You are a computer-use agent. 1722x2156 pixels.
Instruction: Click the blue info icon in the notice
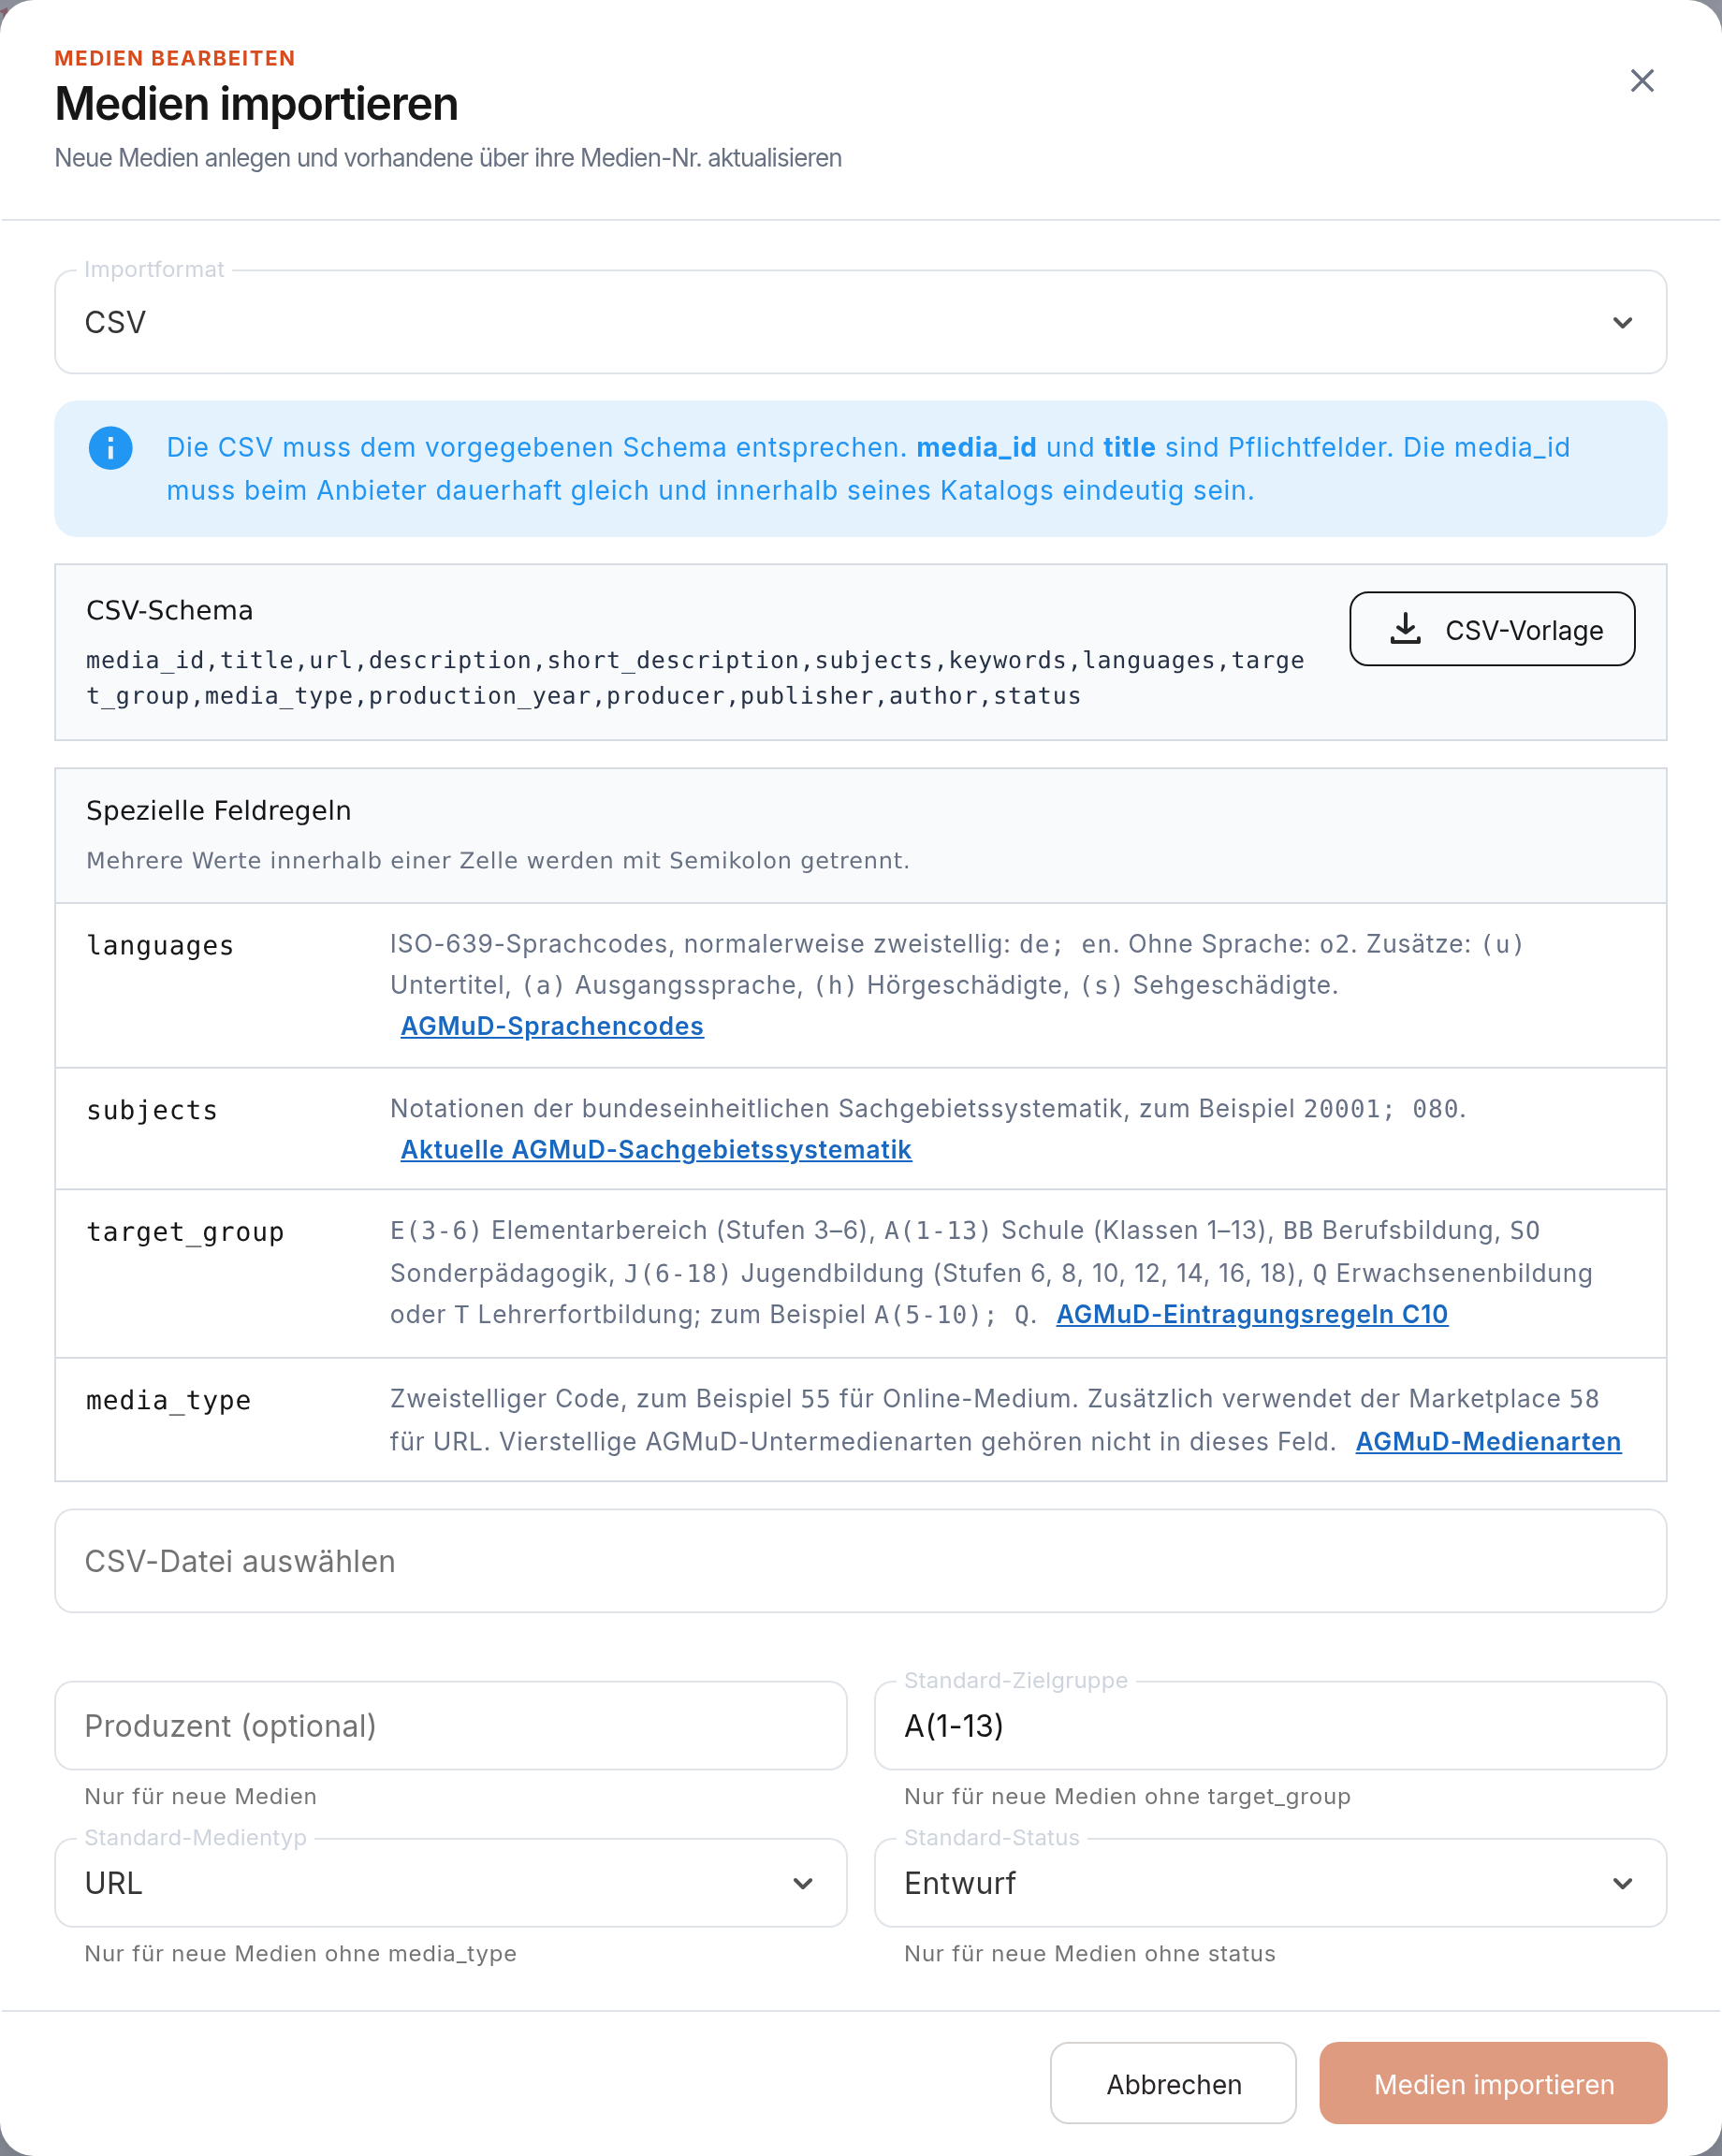tap(110, 448)
